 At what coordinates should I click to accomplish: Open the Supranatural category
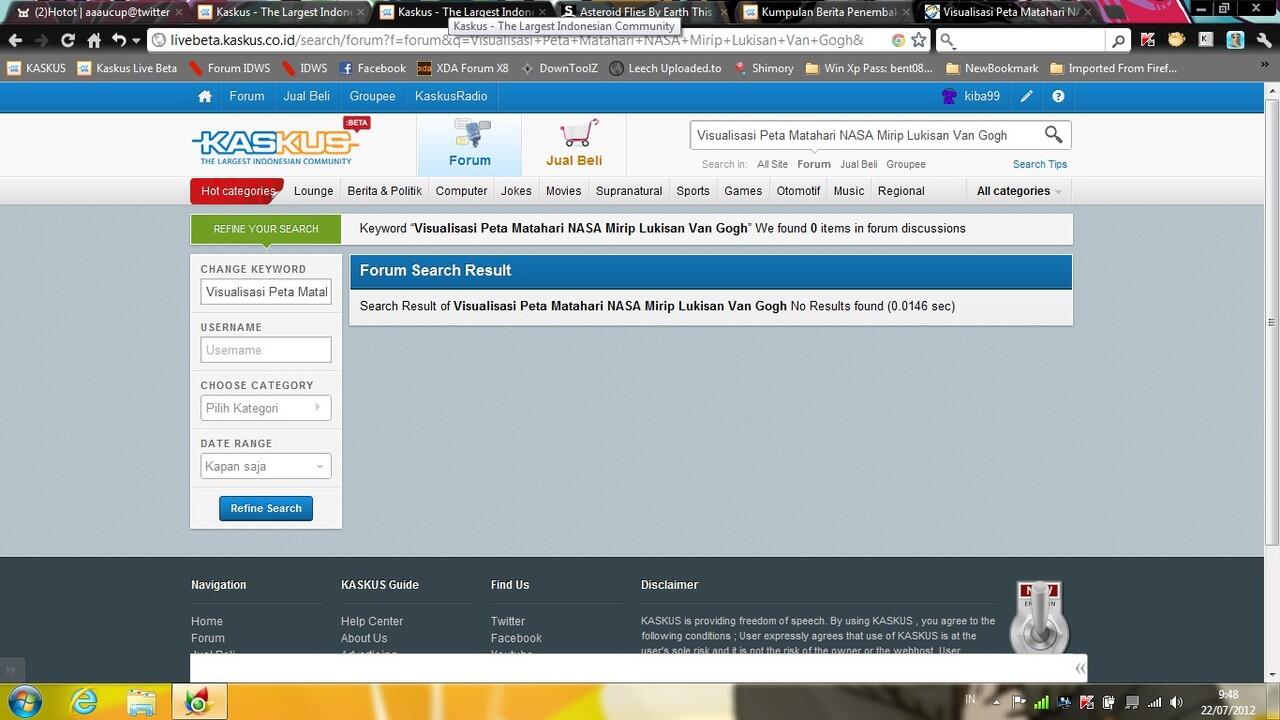click(629, 191)
